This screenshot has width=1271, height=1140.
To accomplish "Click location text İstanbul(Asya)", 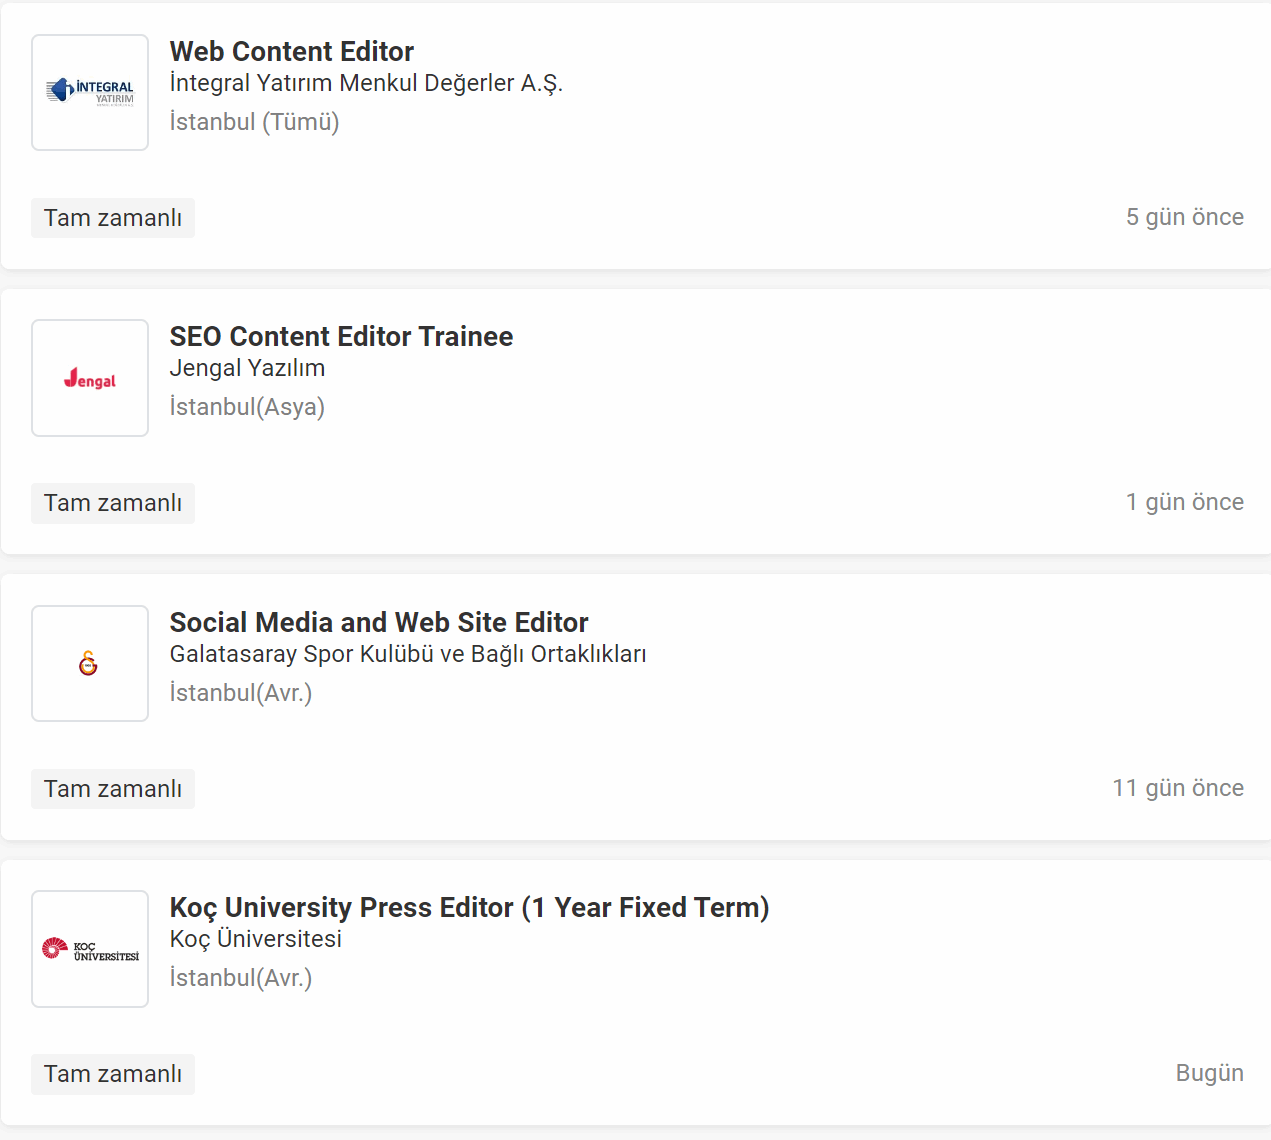I will coord(247,407).
